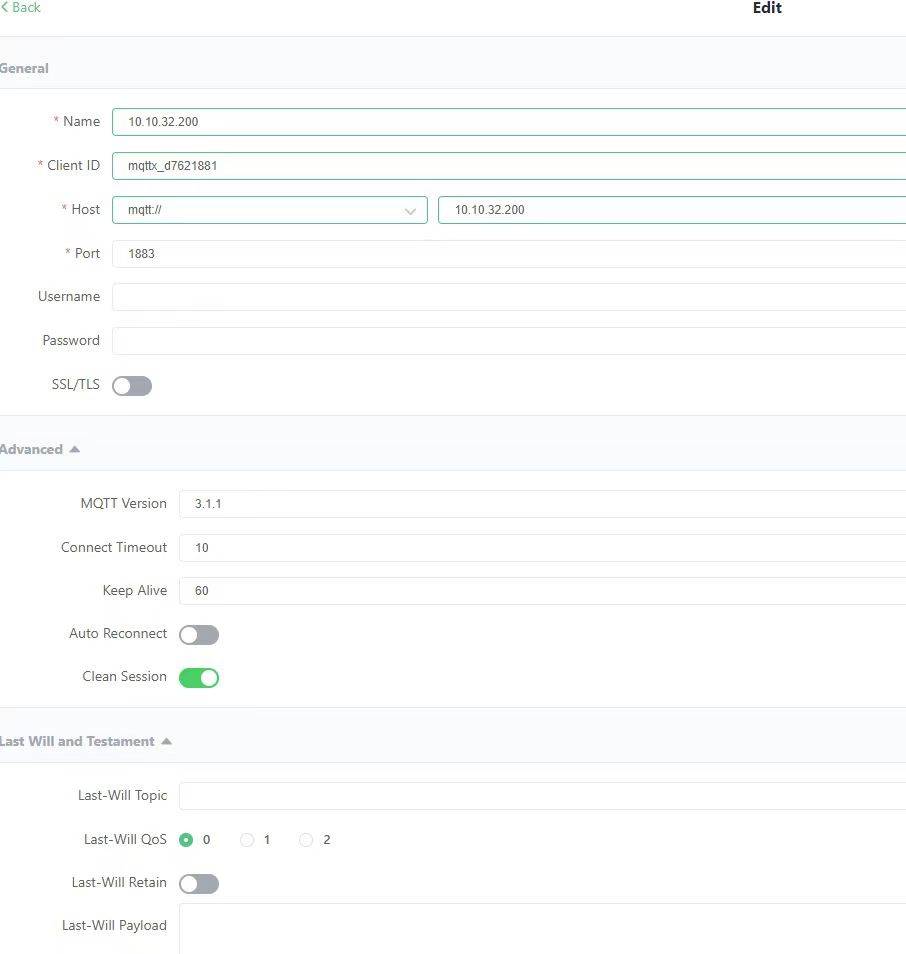Toggle the SSL/TLS switch
Image resolution: width=906 pixels, height=954 pixels.
(x=132, y=386)
